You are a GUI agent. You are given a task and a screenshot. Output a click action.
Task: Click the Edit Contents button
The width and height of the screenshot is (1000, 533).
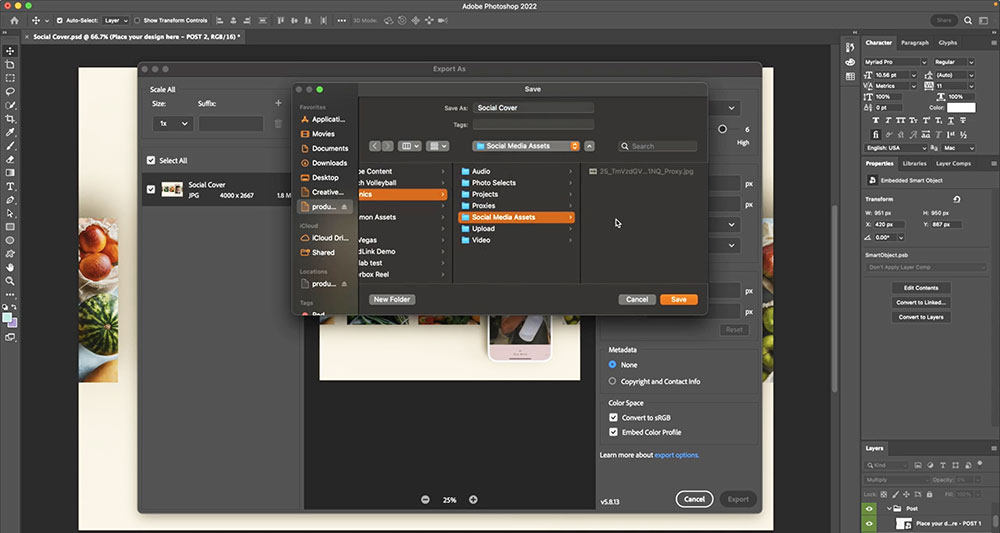point(921,288)
